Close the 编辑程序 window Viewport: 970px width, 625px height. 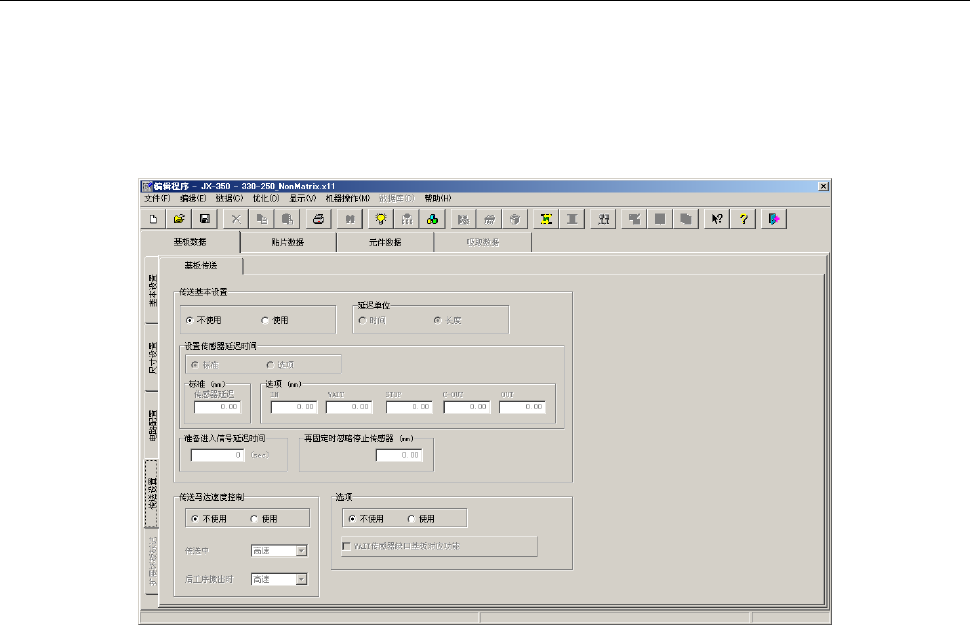[823, 186]
